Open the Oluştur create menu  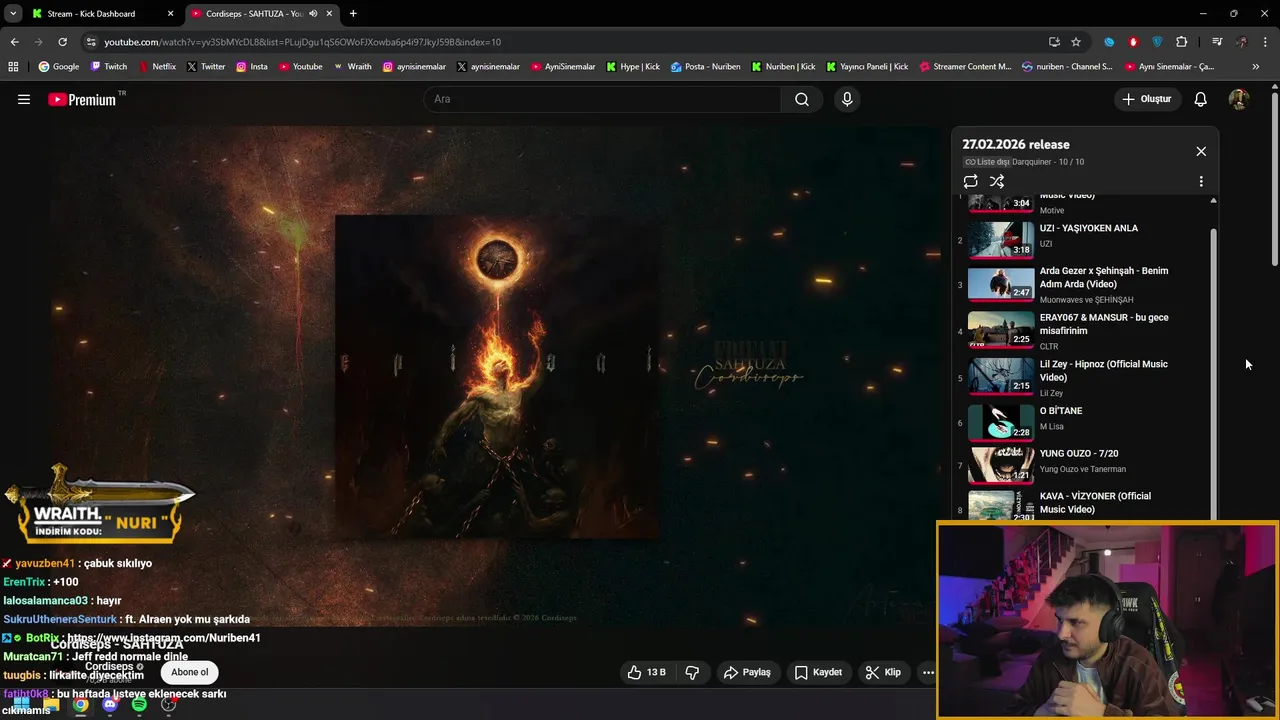tap(1146, 99)
